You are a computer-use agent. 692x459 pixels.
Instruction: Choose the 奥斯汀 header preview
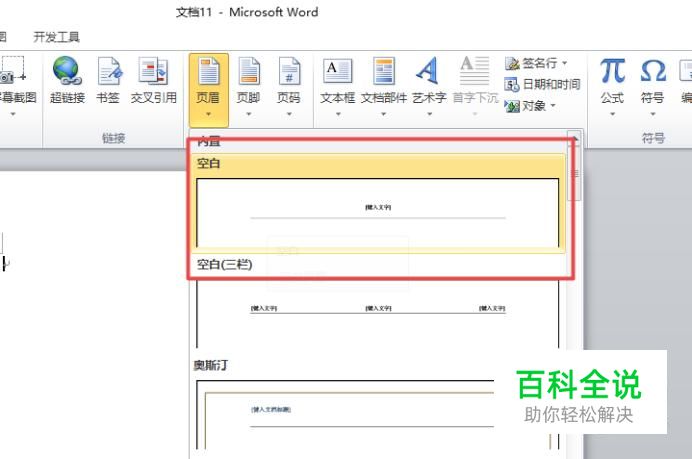[x=378, y=414]
